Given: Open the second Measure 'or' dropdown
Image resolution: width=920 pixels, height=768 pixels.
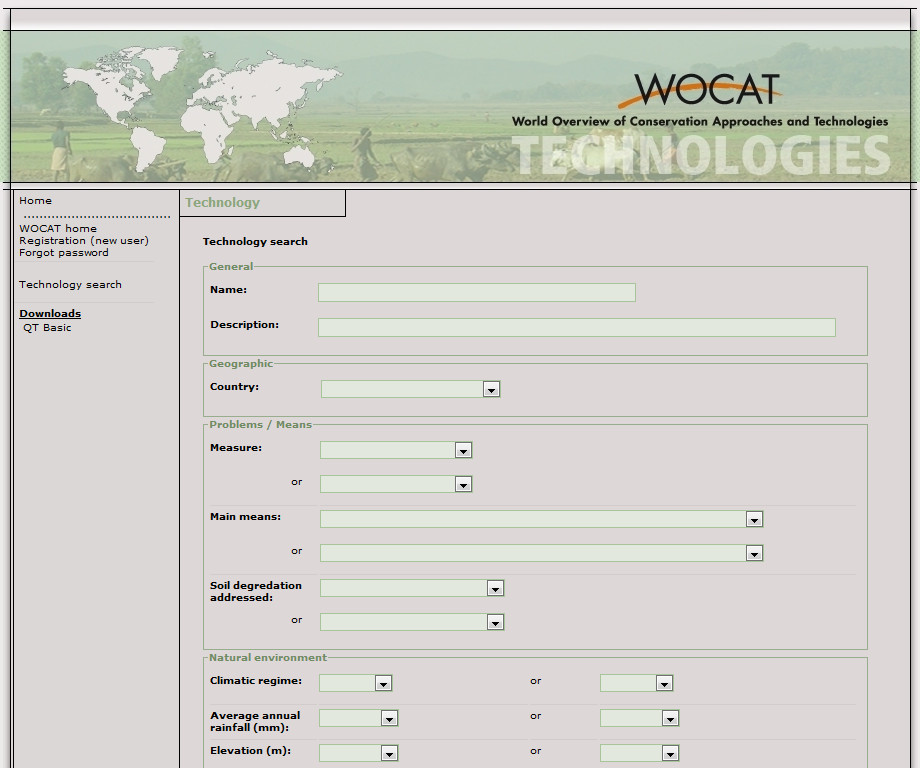Looking at the screenshot, I should pos(395,484).
